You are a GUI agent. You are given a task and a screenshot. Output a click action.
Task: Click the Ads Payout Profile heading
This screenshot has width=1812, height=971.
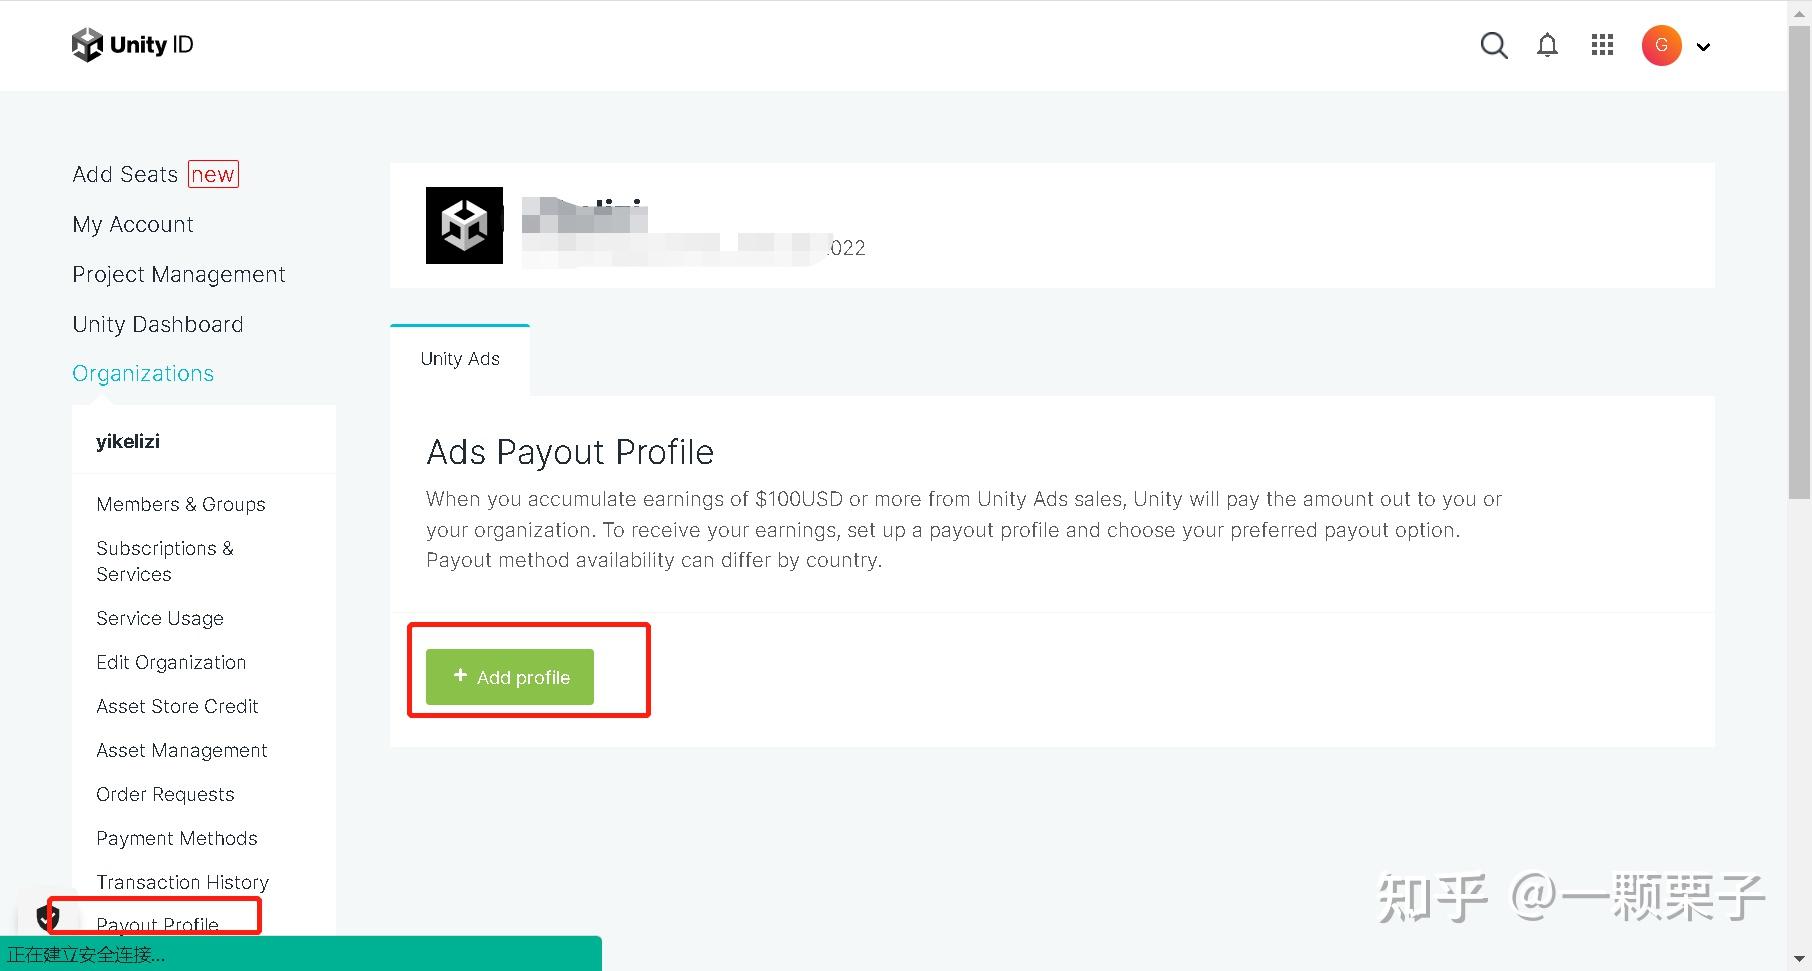pyautogui.click(x=570, y=452)
